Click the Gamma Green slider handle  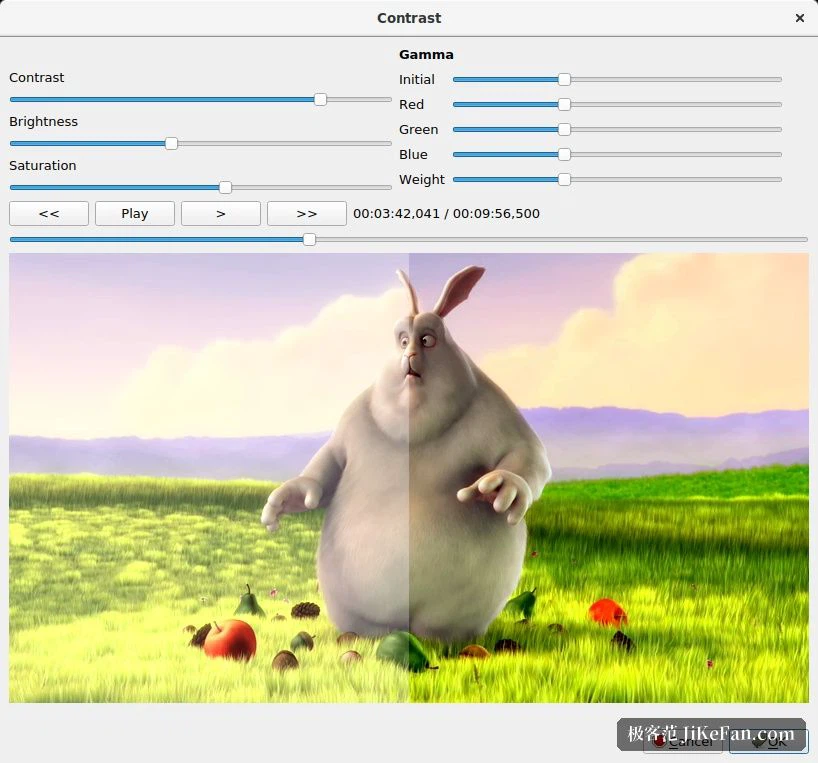click(564, 130)
